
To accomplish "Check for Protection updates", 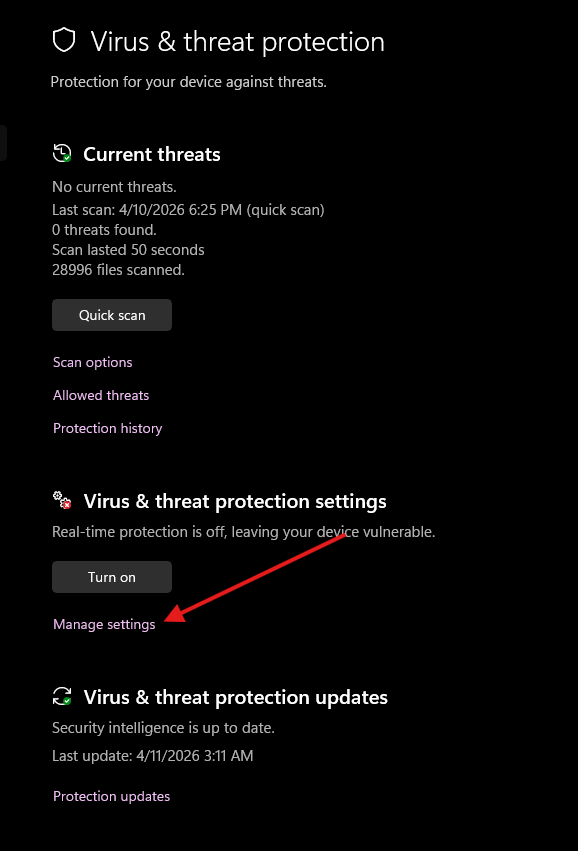I will point(111,795).
